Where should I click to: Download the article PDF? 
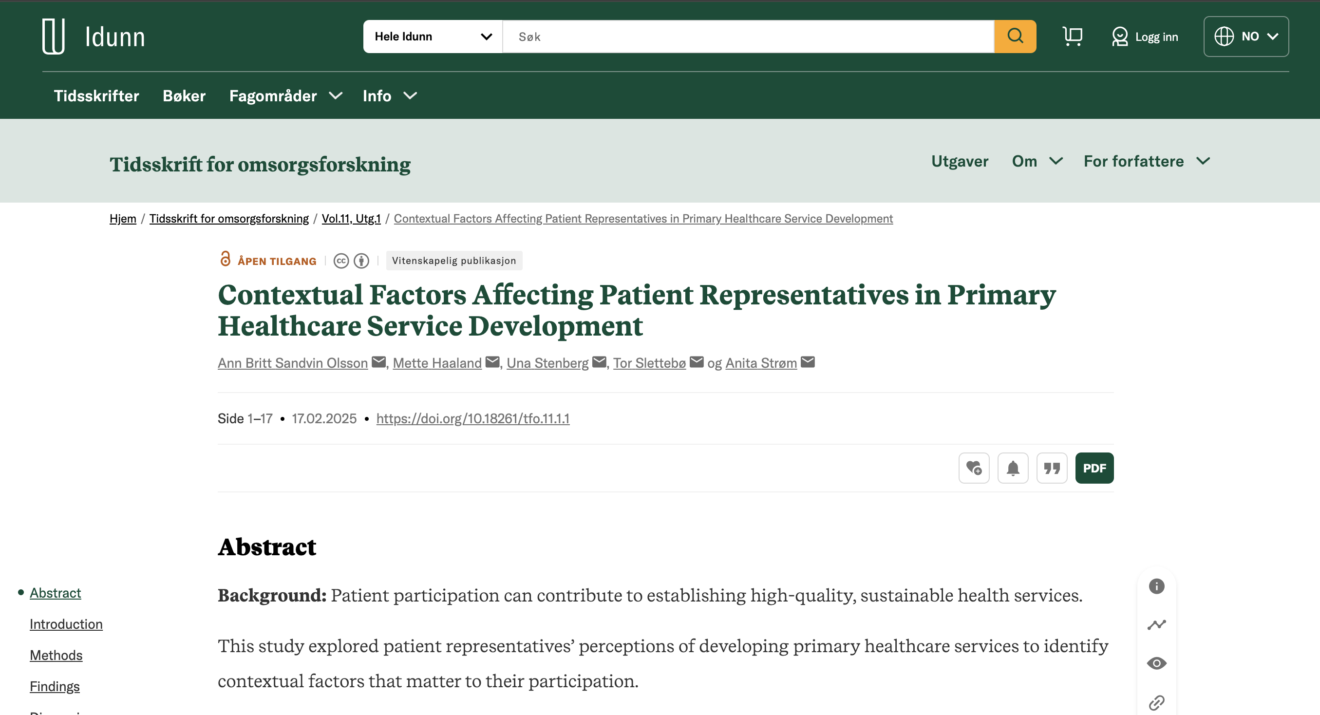click(x=1095, y=468)
